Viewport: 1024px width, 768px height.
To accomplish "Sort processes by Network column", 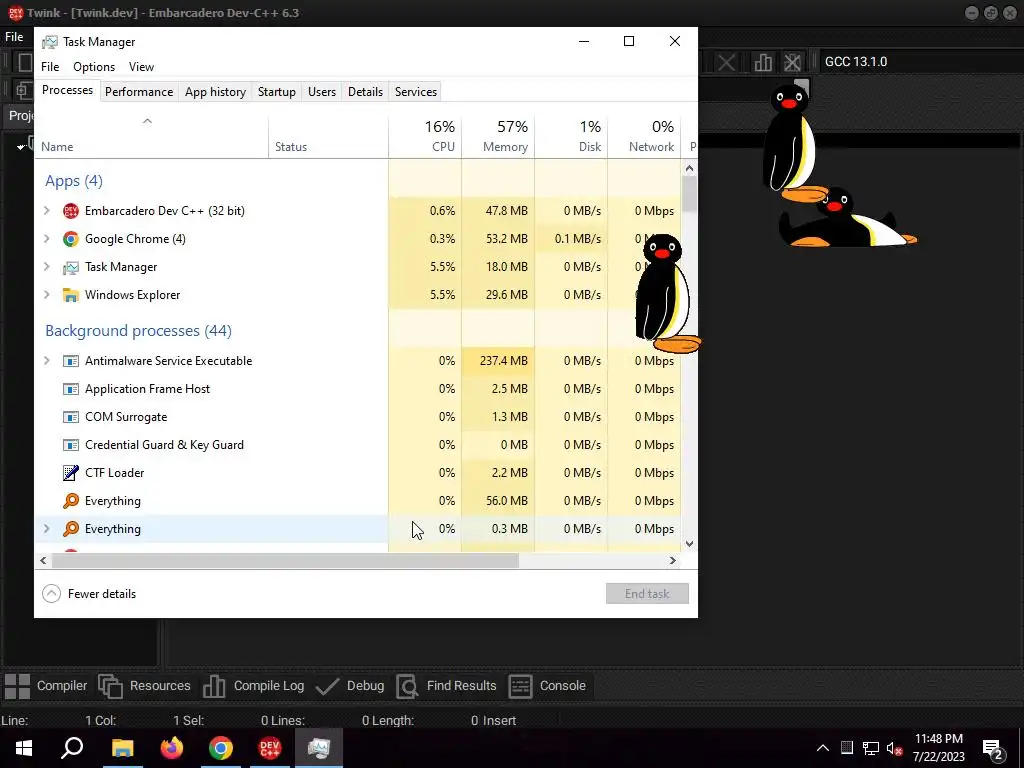I will click(x=645, y=137).
